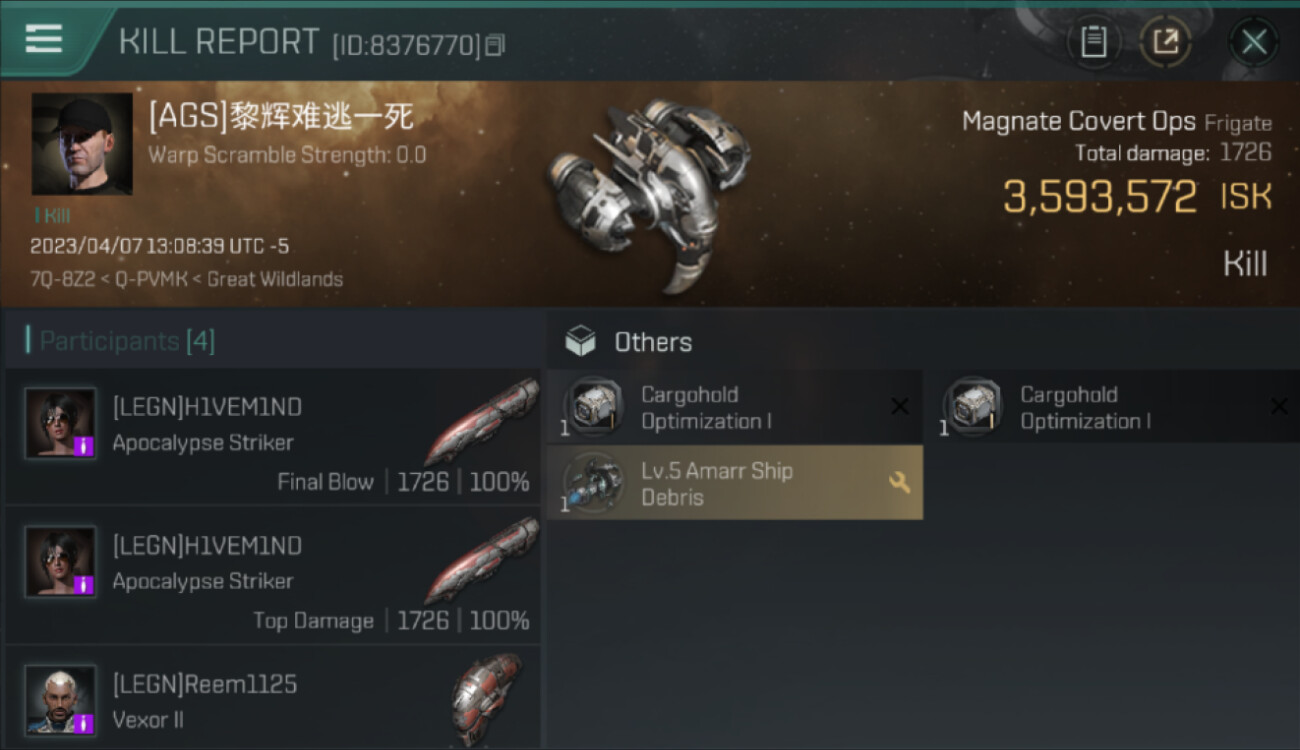The width and height of the screenshot is (1300, 750).
Task: Close the kill report window
Action: coord(1253,42)
